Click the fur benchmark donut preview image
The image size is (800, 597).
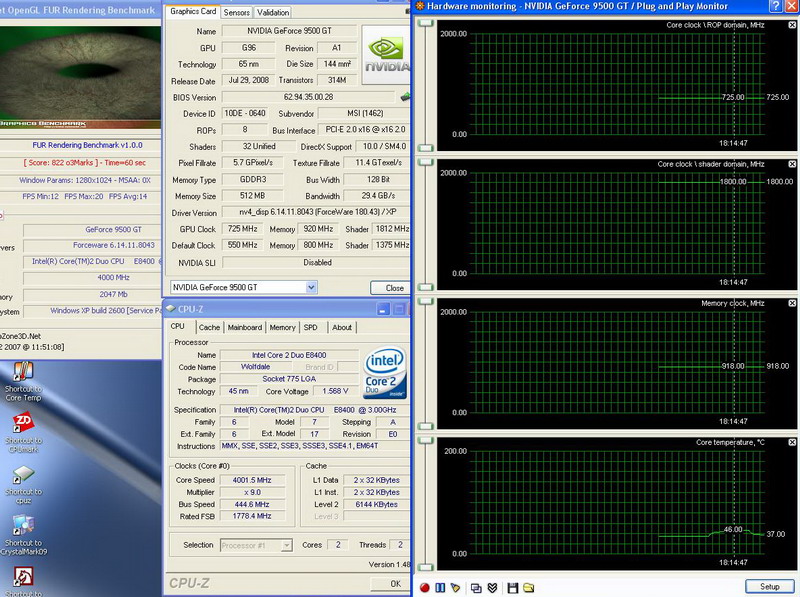point(80,77)
